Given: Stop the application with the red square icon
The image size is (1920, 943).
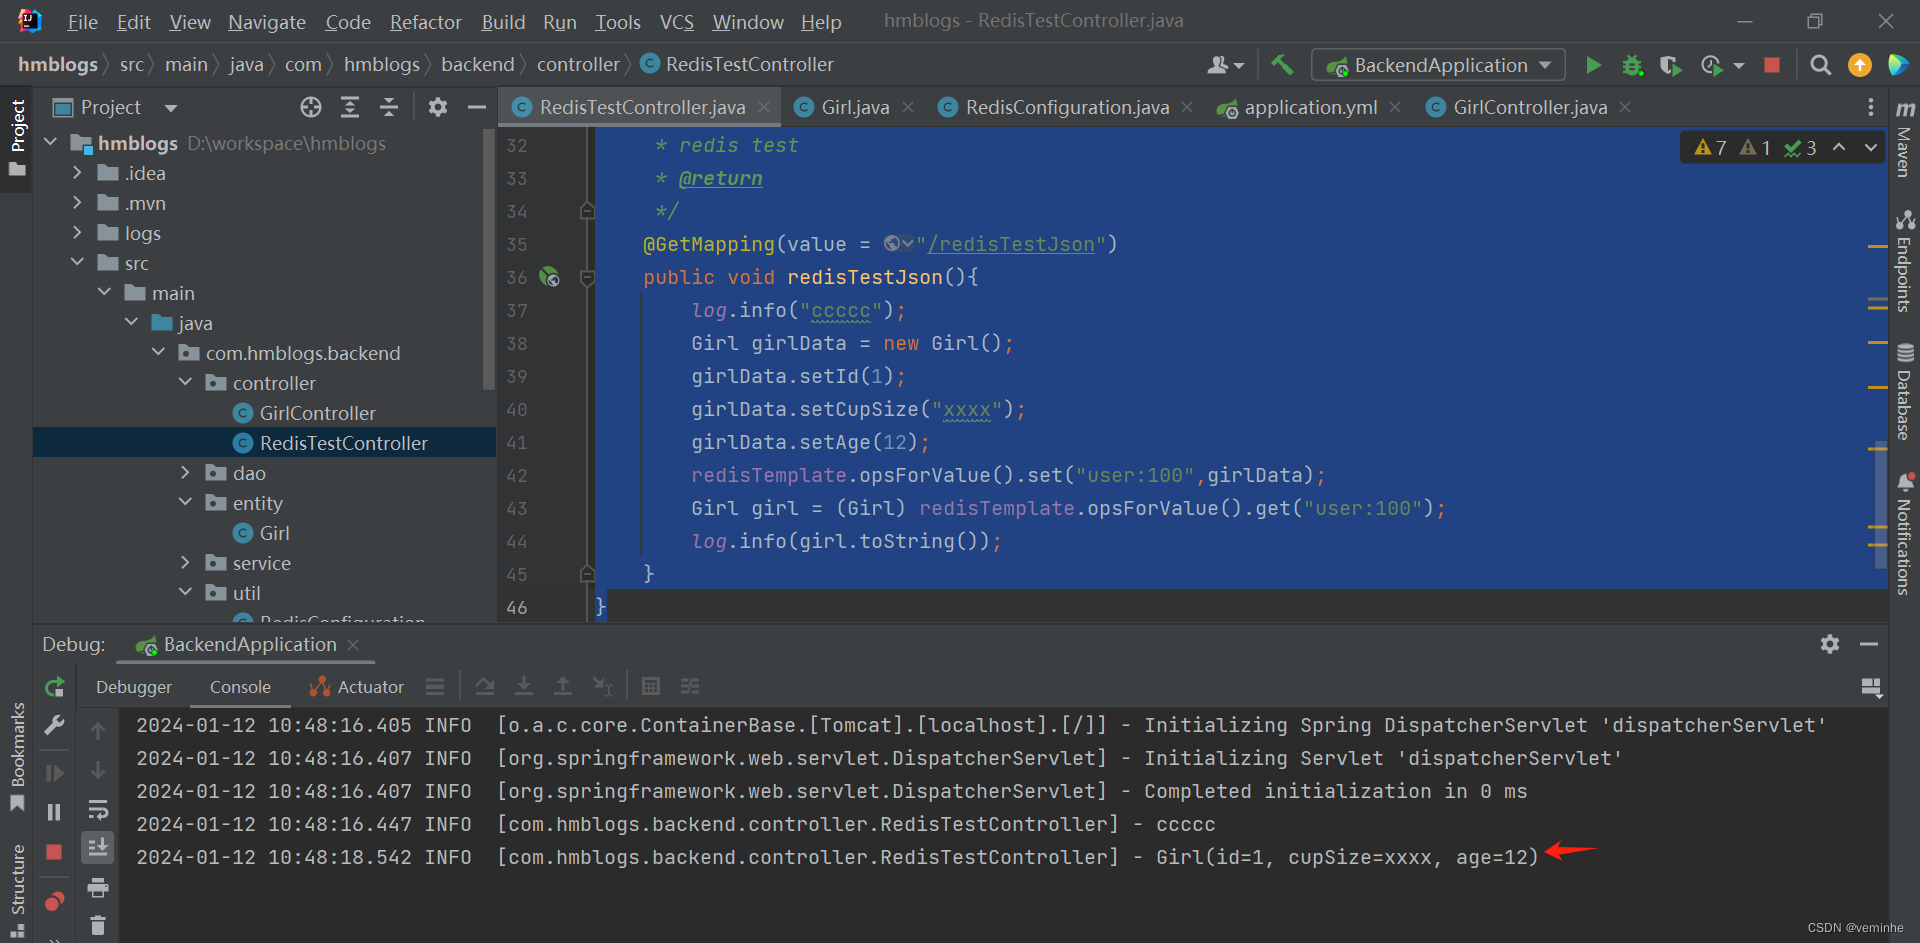Looking at the screenshot, I should tap(1772, 65).
